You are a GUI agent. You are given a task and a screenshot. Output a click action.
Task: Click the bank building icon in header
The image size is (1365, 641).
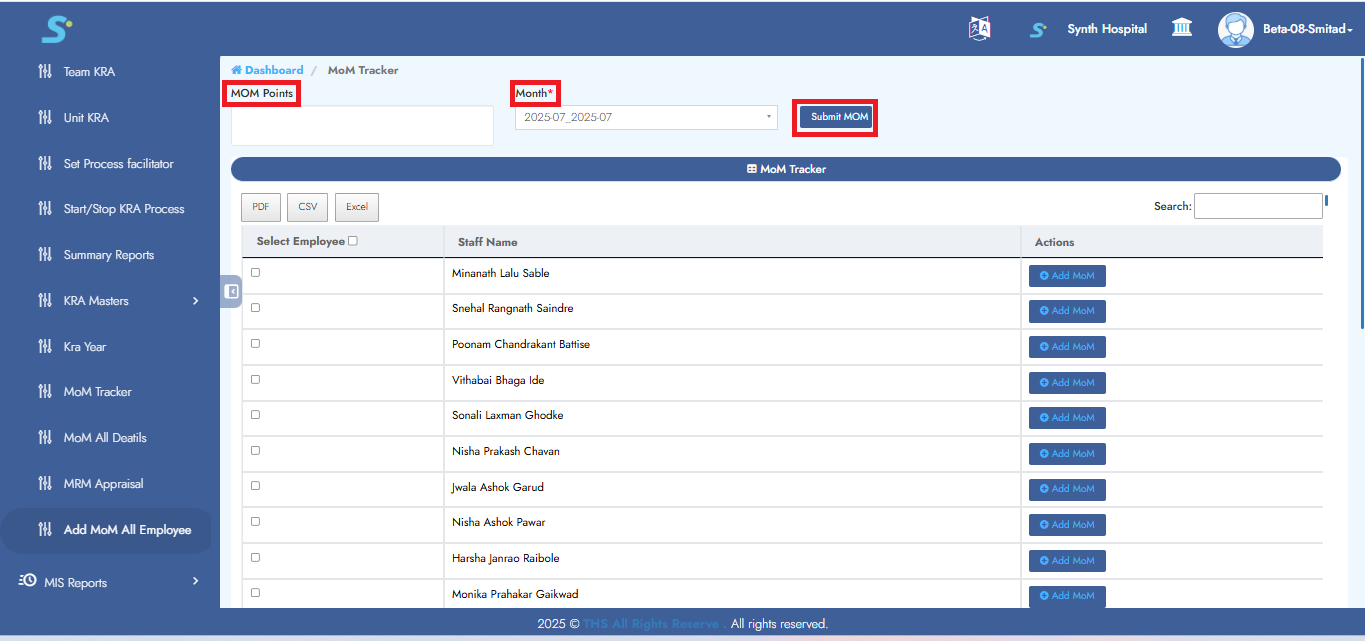pos(1181,28)
